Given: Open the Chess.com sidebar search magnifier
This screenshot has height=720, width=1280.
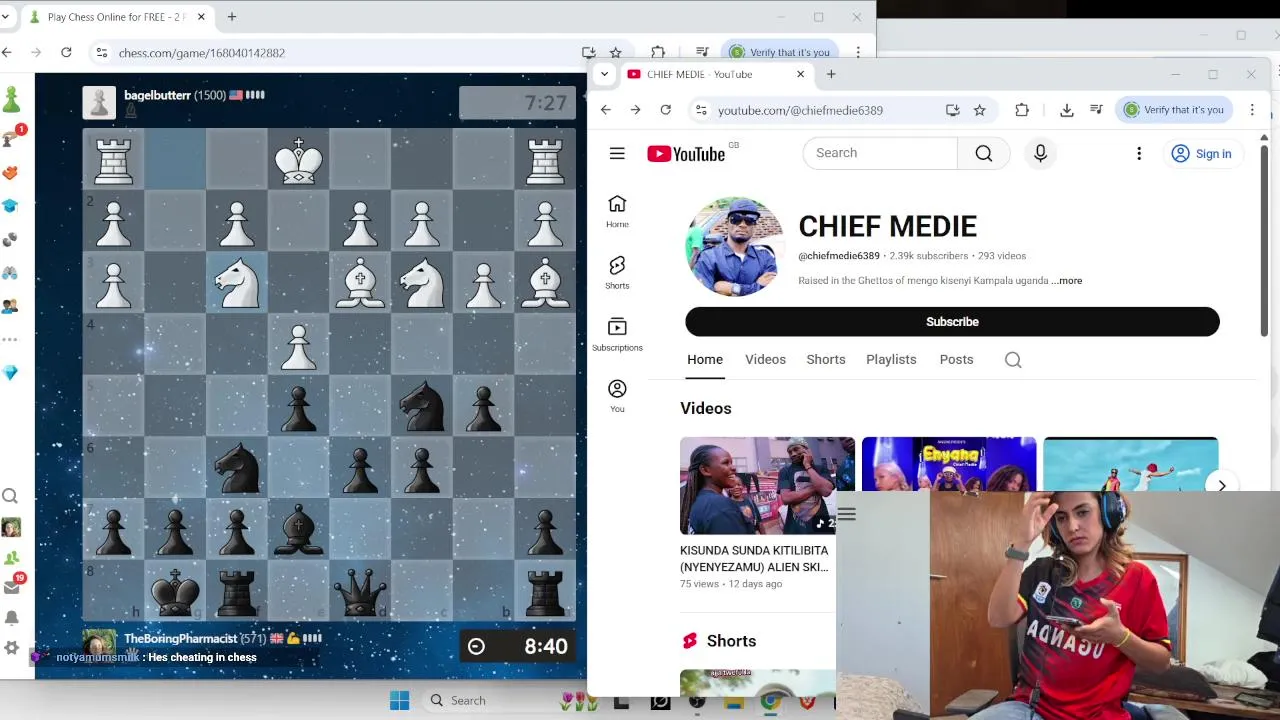Looking at the screenshot, I should [10, 496].
